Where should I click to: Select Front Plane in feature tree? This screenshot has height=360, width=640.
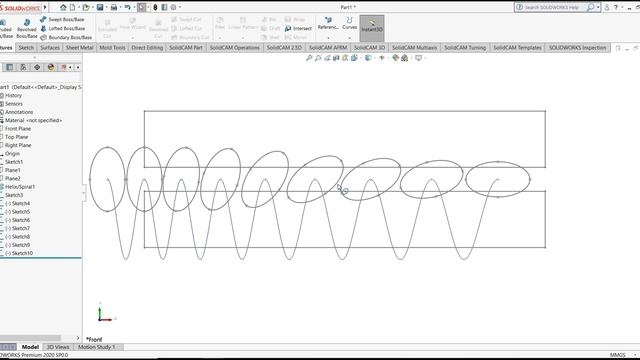click(18, 129)
